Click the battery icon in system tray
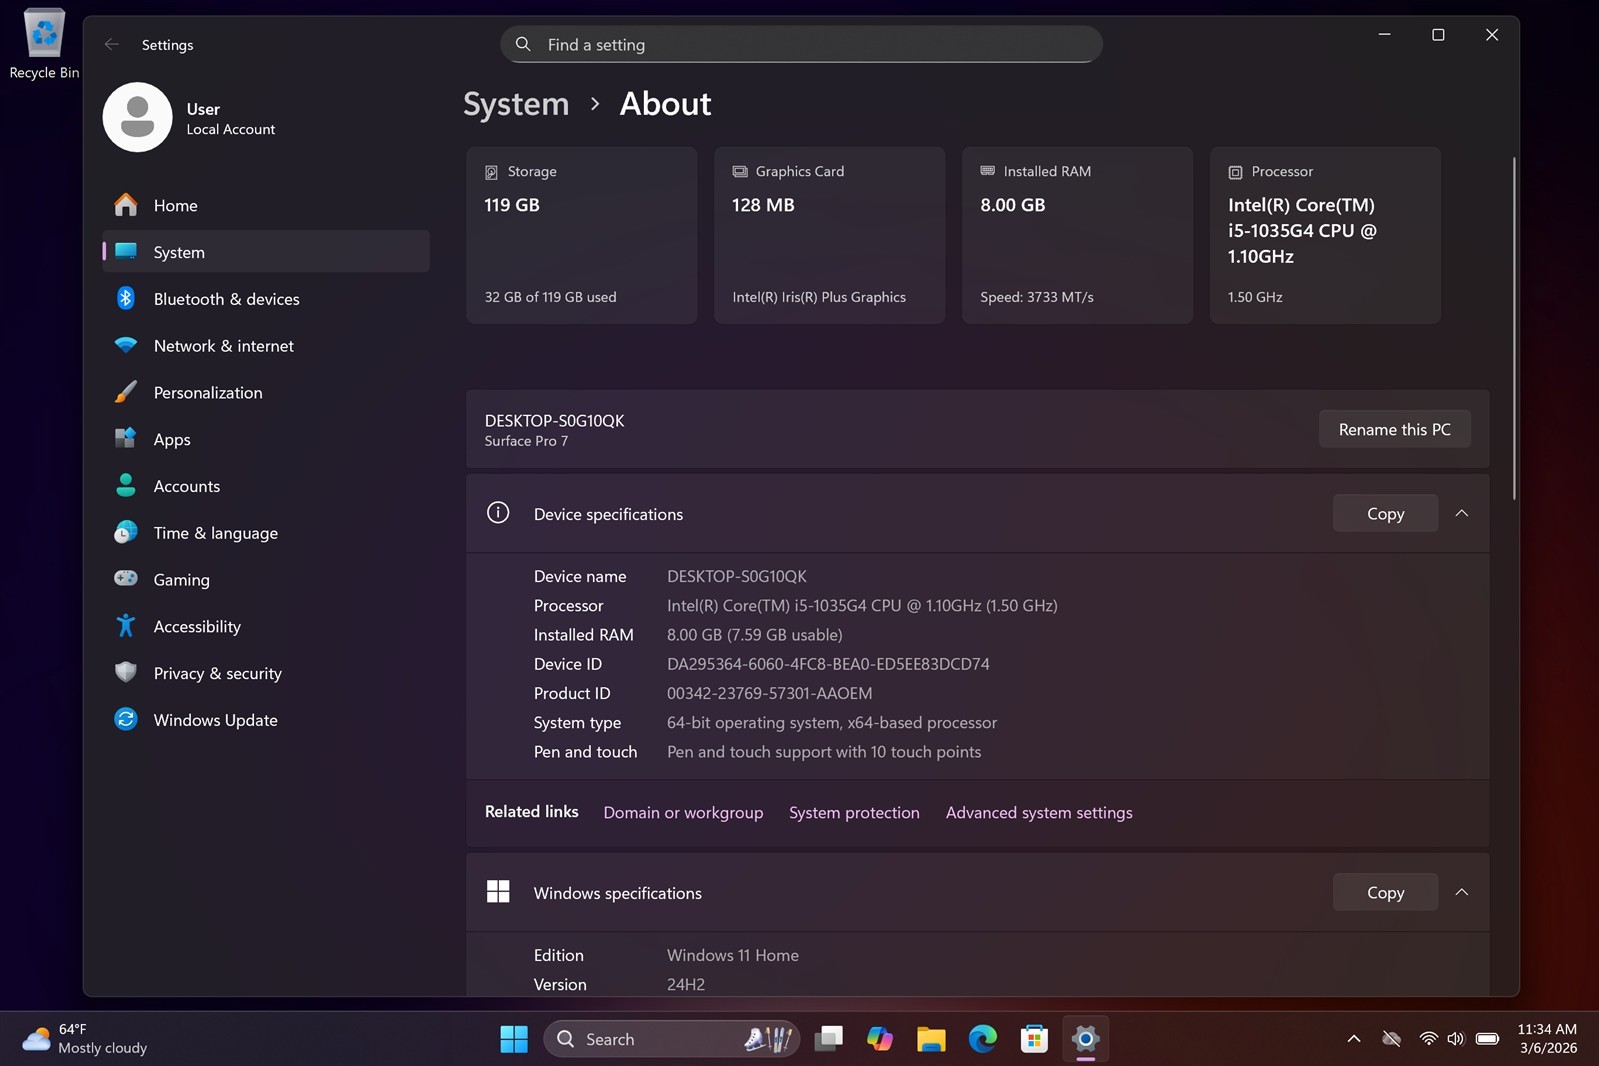The width and height of the screenshot is (1599, 1066). click(1487, 1039)
